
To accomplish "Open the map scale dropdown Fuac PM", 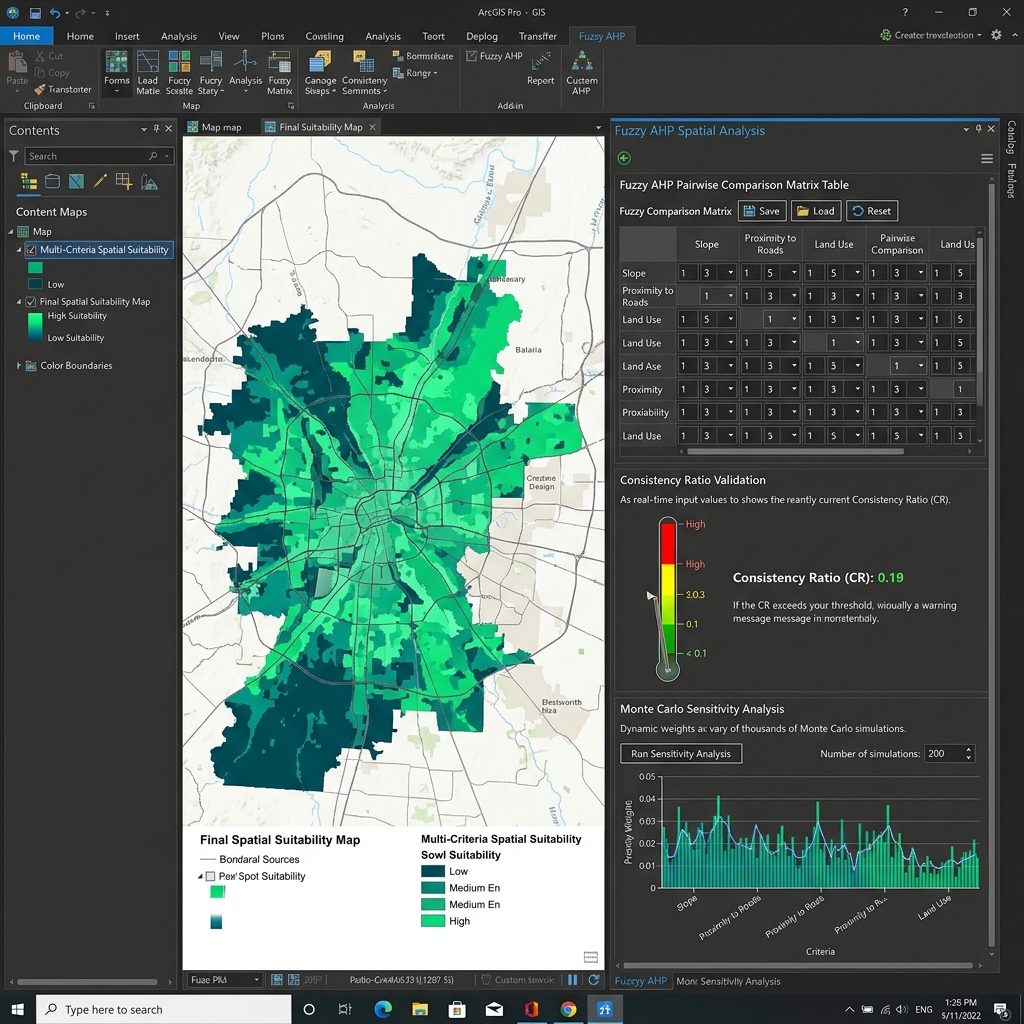I will coord(224,980).
